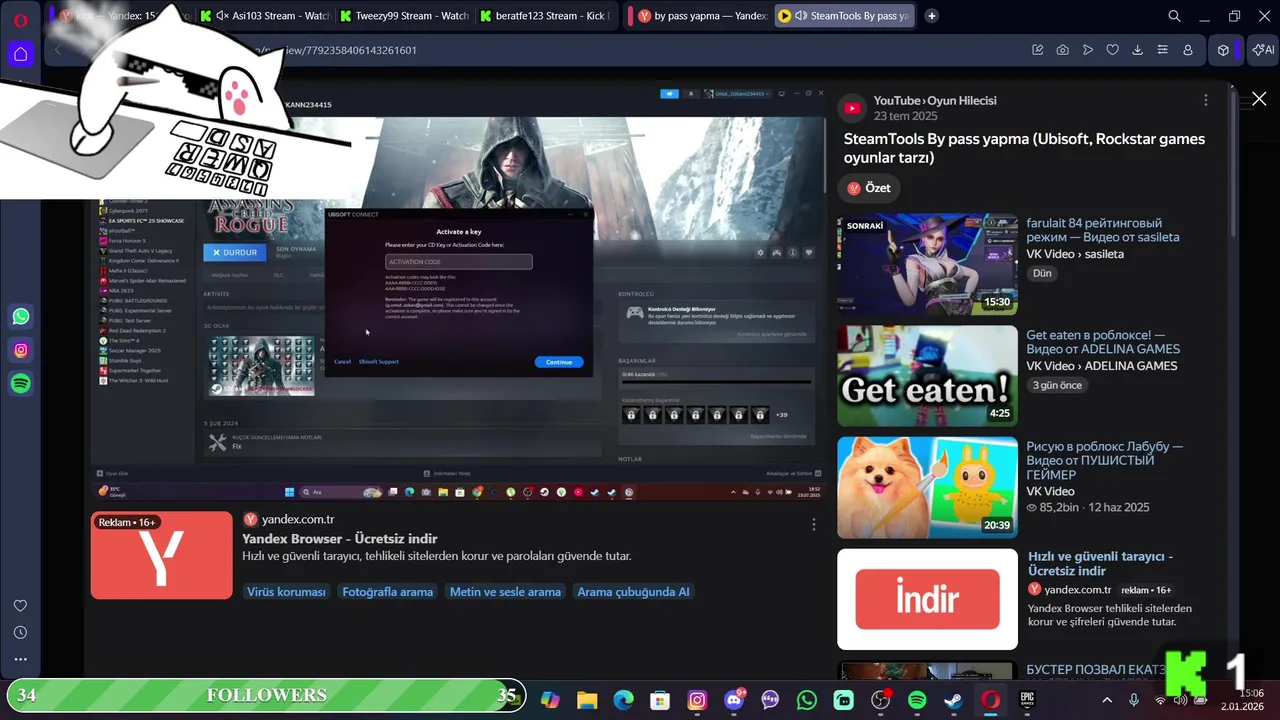This screenshot has height=720, width=1280.
Task: Open Рисую в роблокс Лабубу title link
Action: (1105, 460)
